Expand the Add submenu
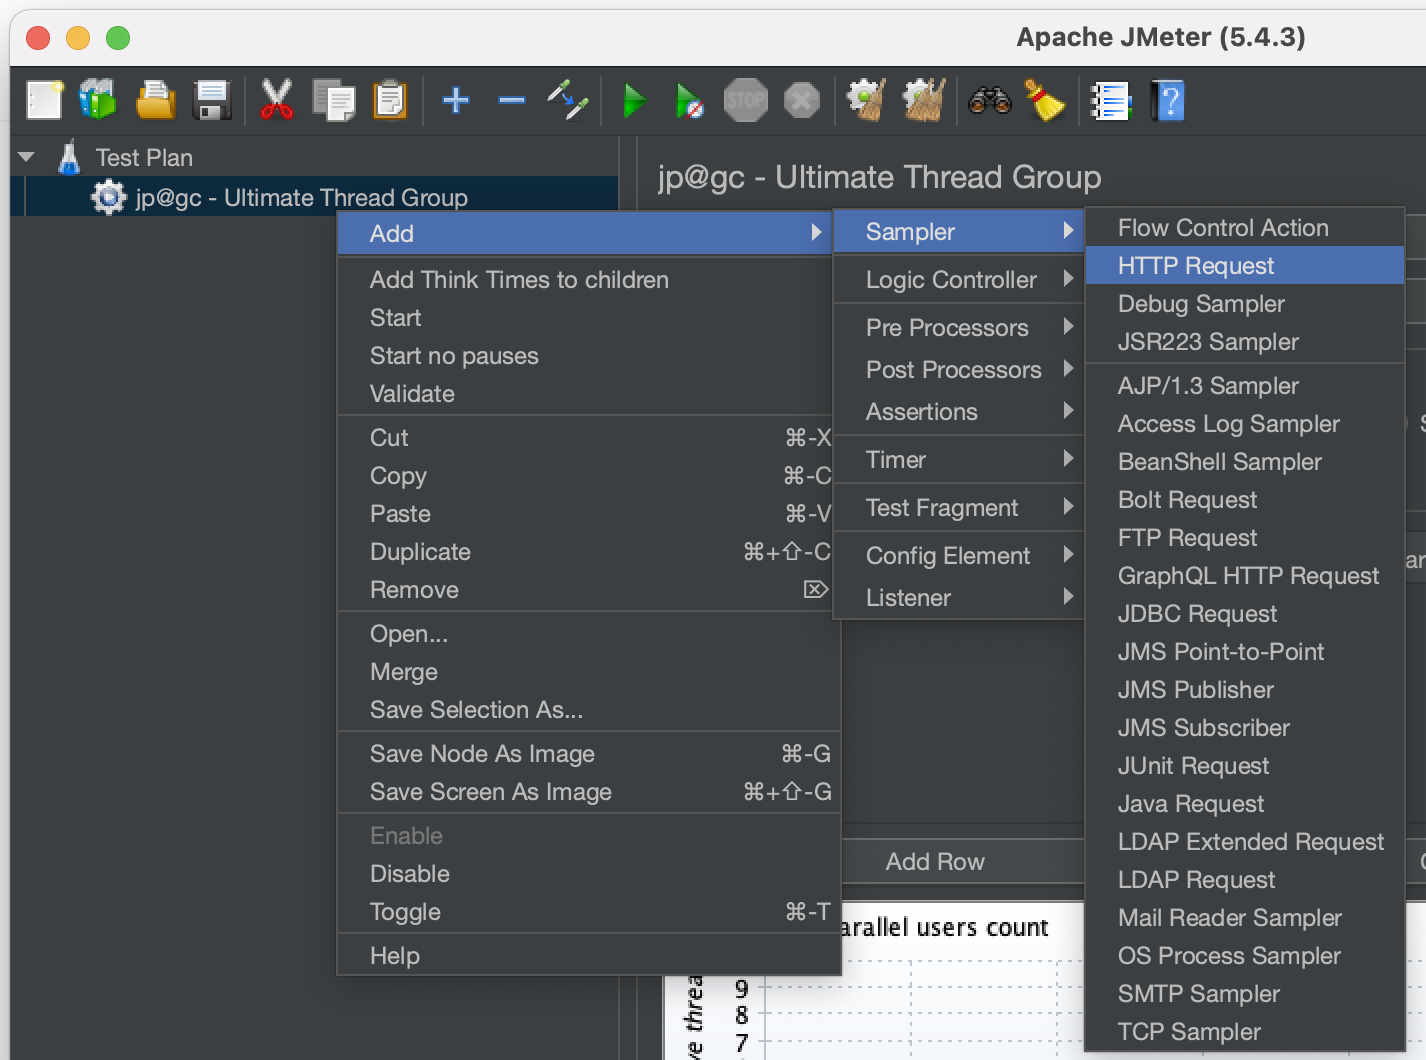The width and height of the screenshot is (1426, 1060). [585, 233]
